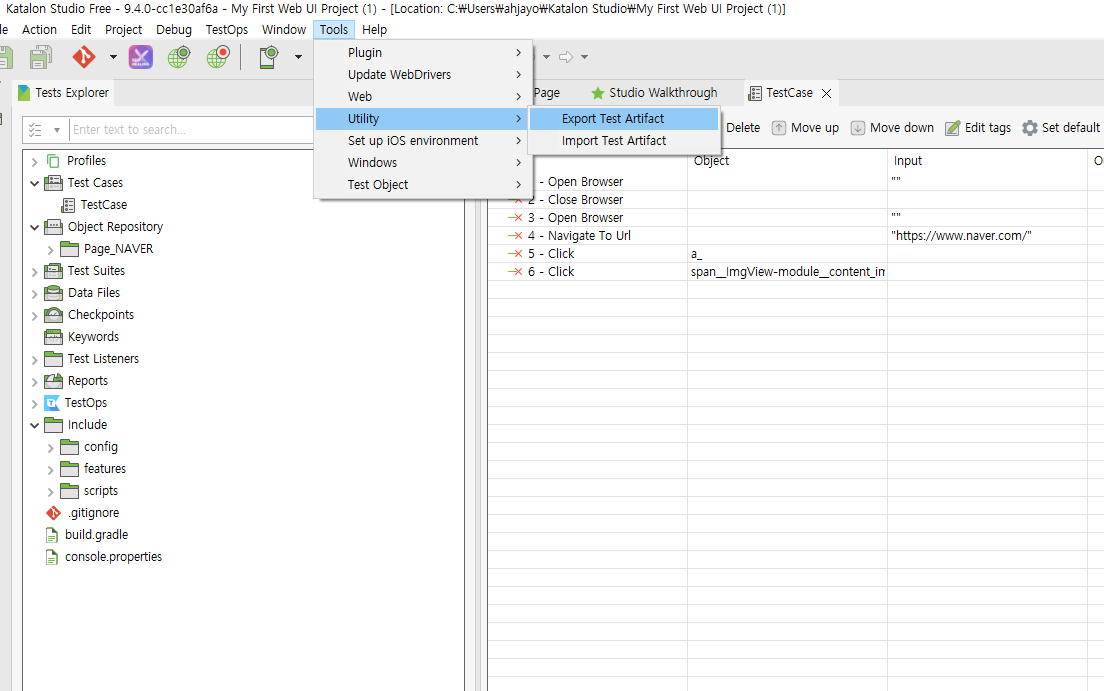Open the Spy Mobile dropdown arrow
This screenshot has width=1104, height=691.
click(299, 56)
